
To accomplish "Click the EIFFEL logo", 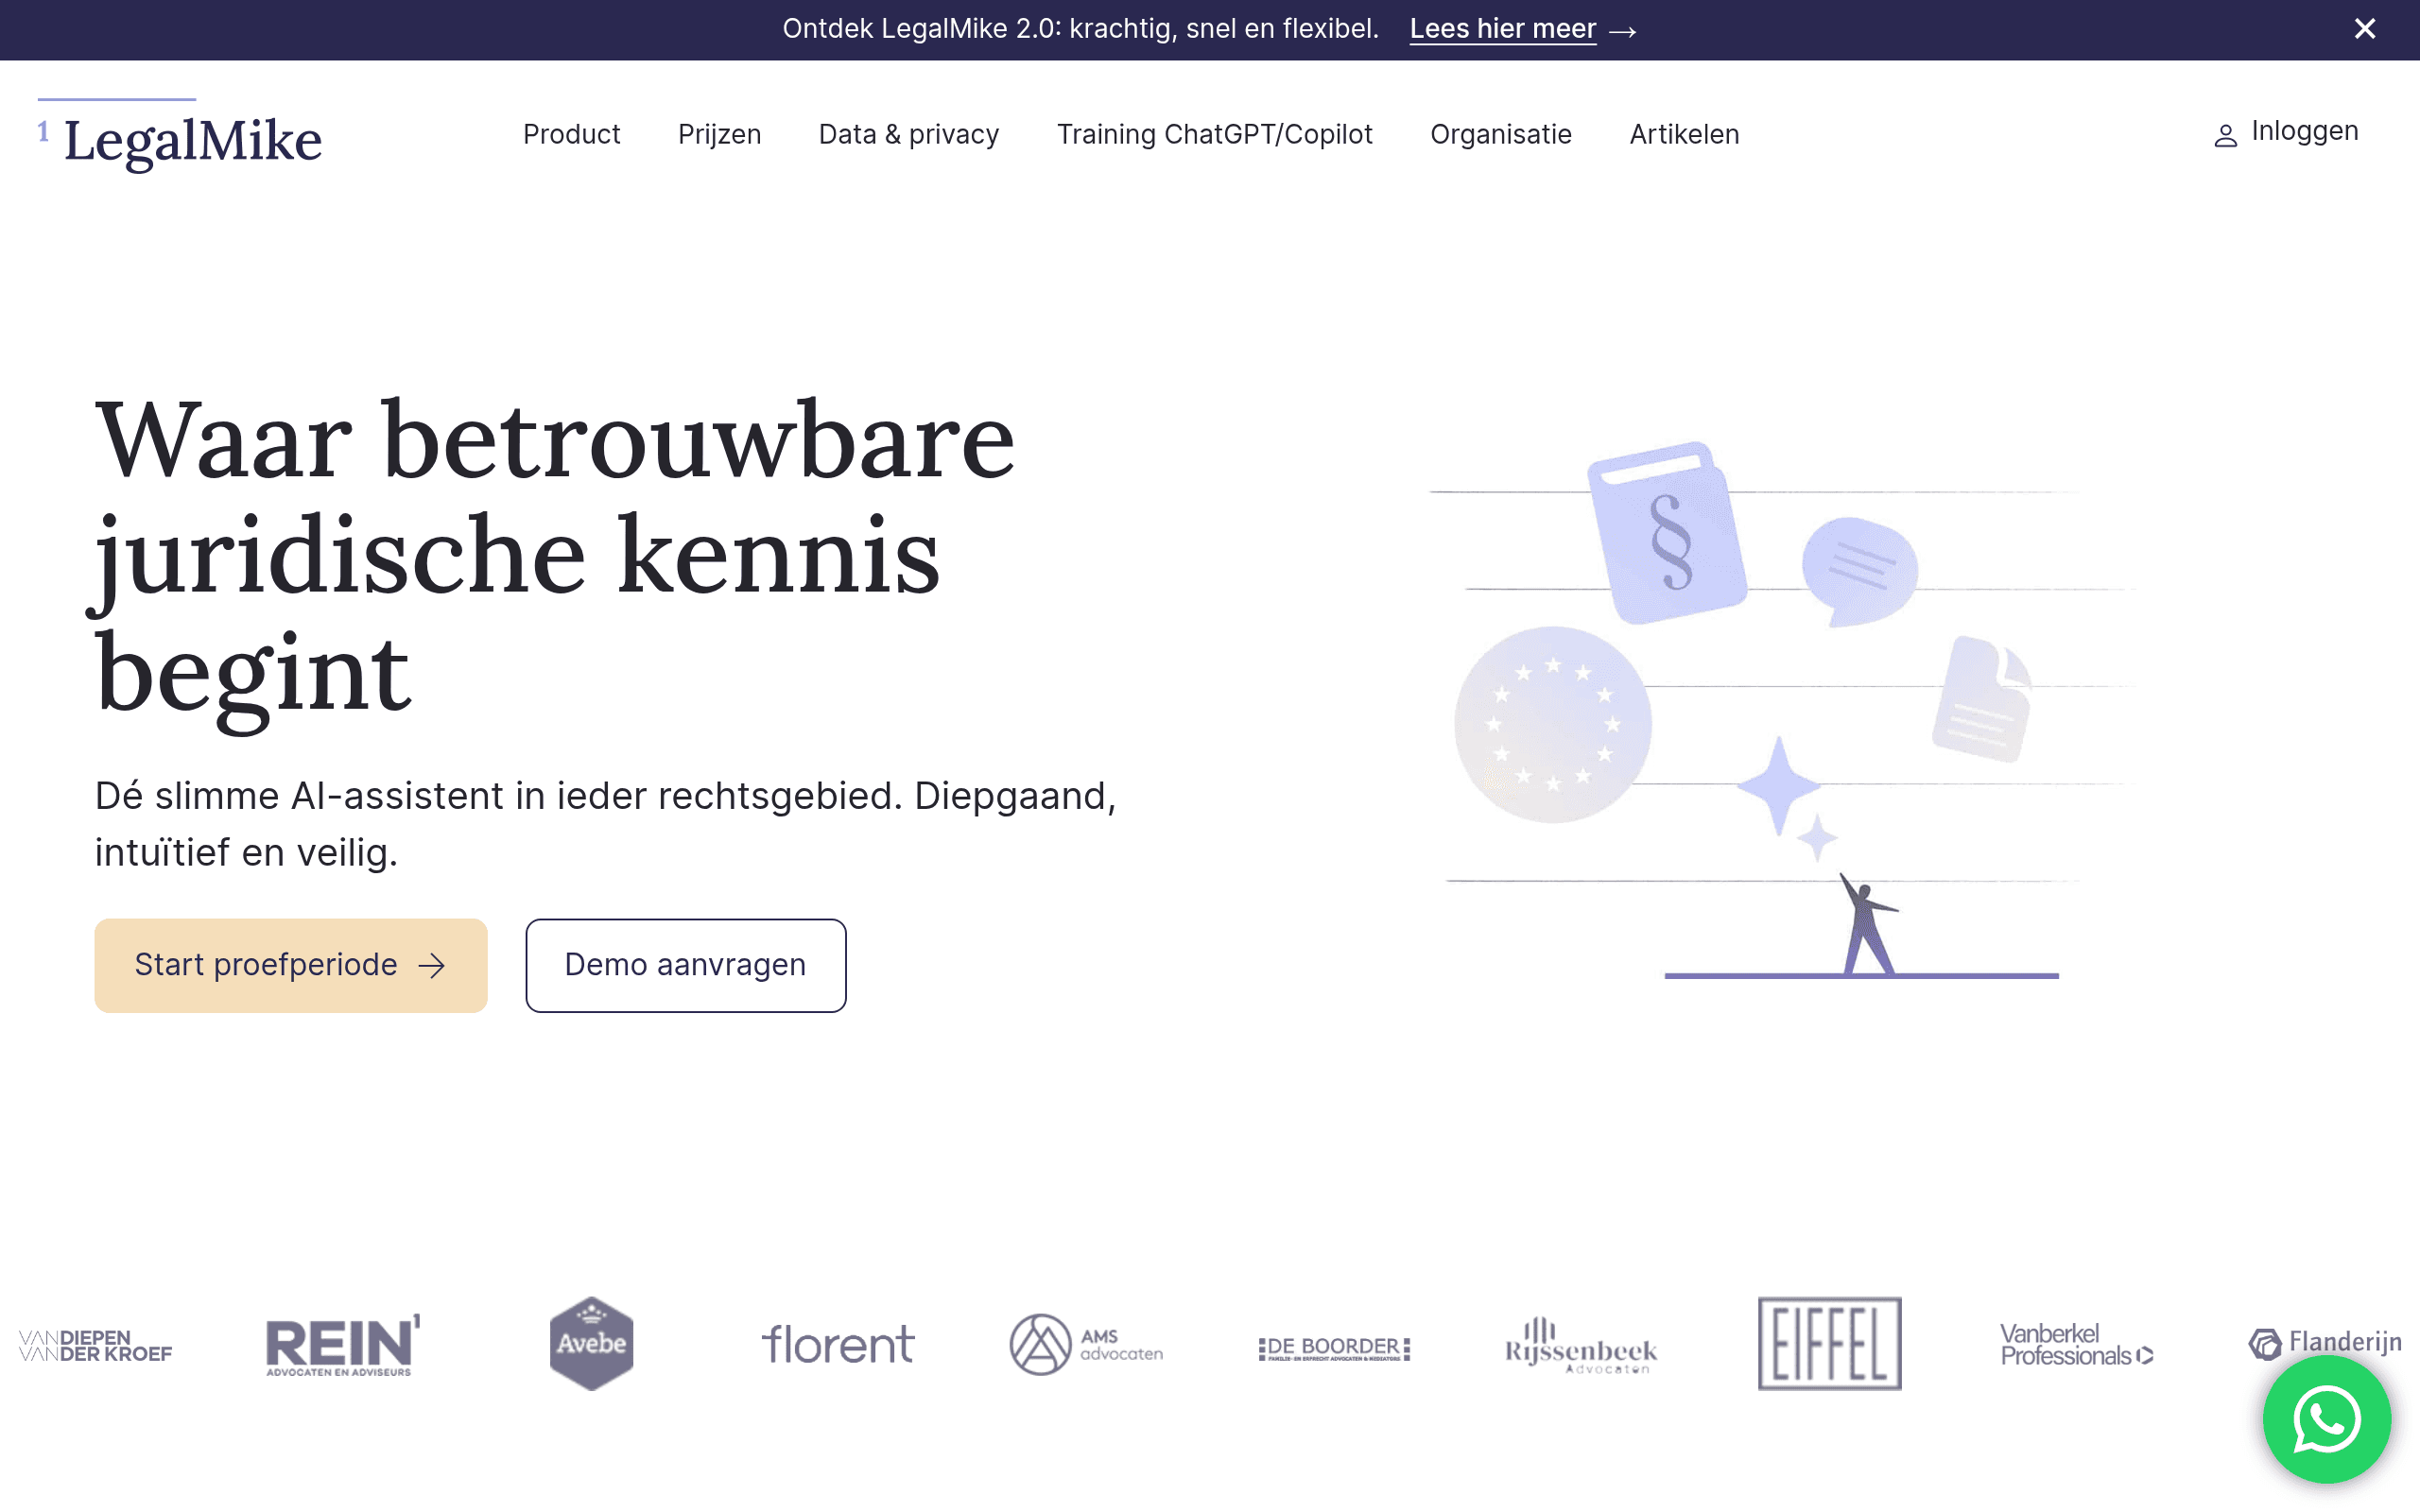I will pos(1829,1343).
